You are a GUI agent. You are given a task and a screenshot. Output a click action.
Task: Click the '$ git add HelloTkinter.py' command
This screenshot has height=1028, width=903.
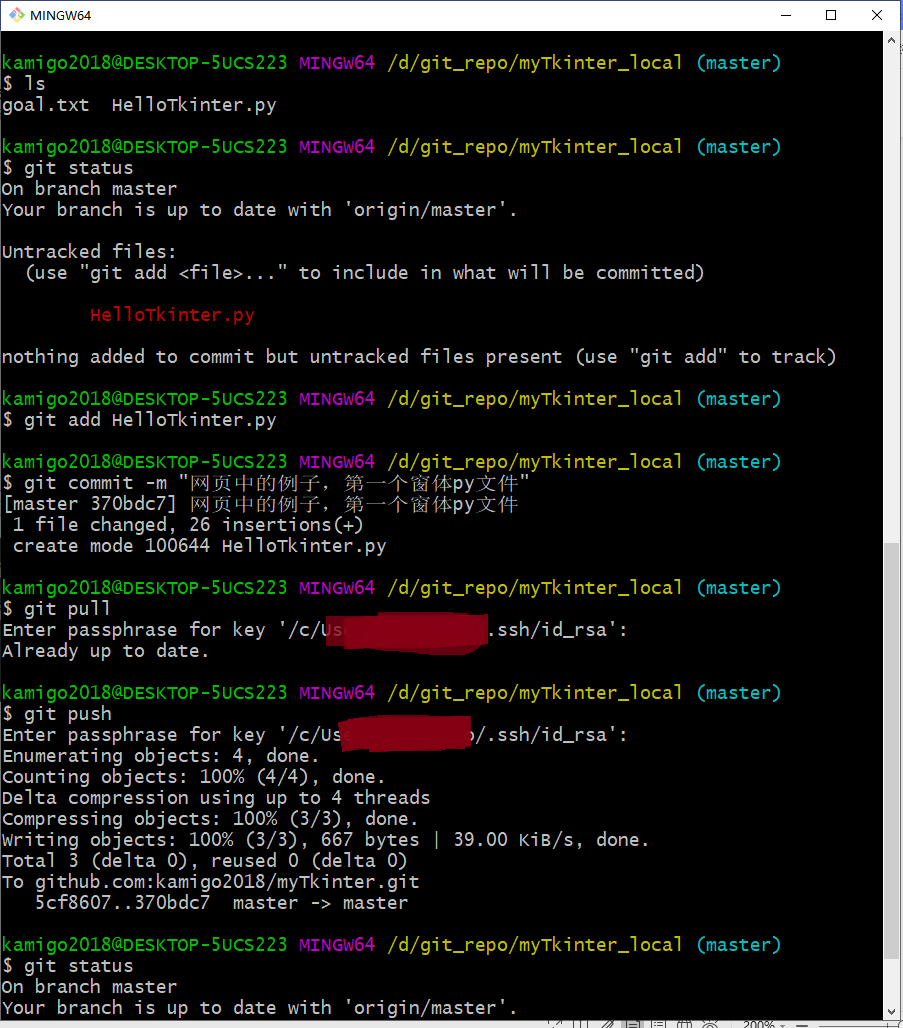(x=139, y=420)
